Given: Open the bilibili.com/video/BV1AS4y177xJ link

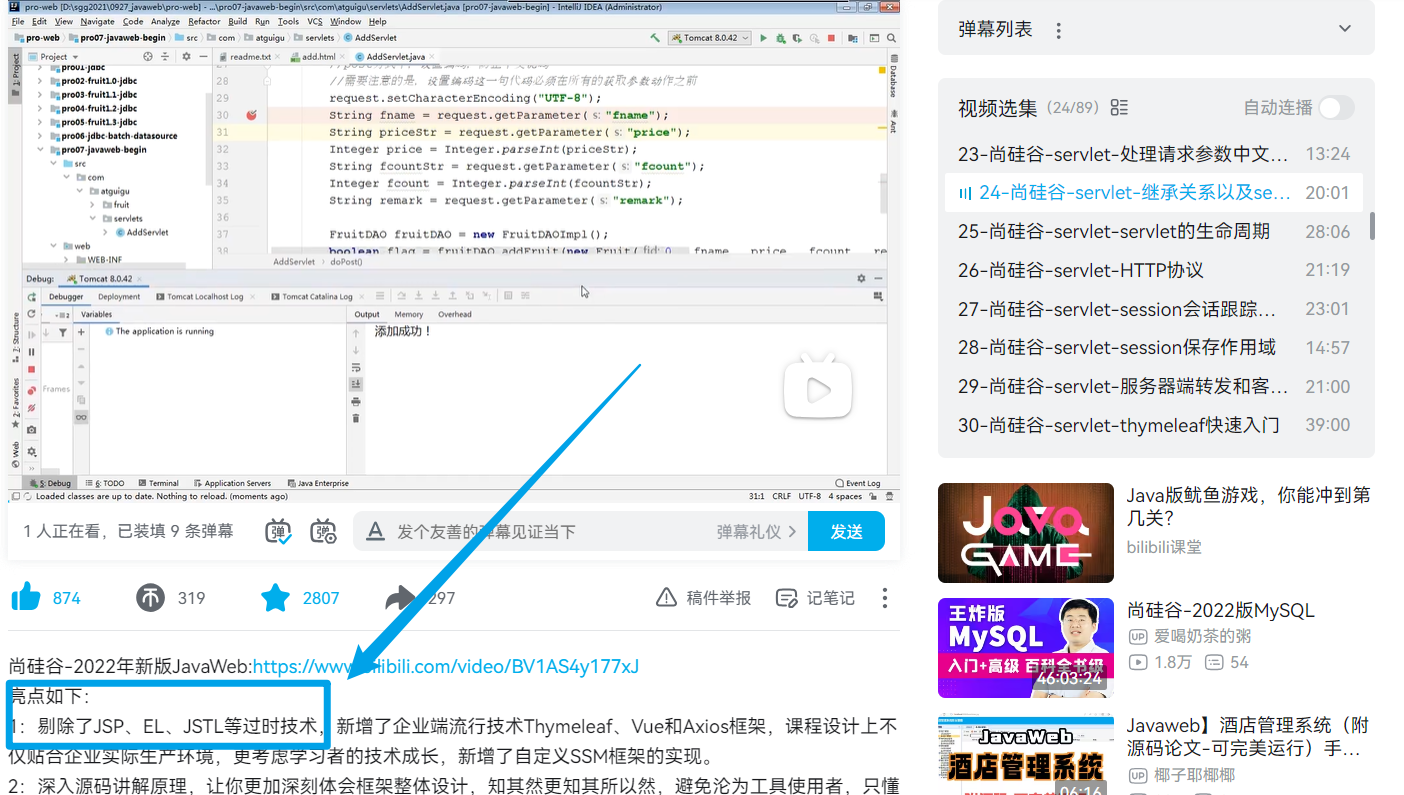Looking at the screenshot, I should tap(446, 666).
